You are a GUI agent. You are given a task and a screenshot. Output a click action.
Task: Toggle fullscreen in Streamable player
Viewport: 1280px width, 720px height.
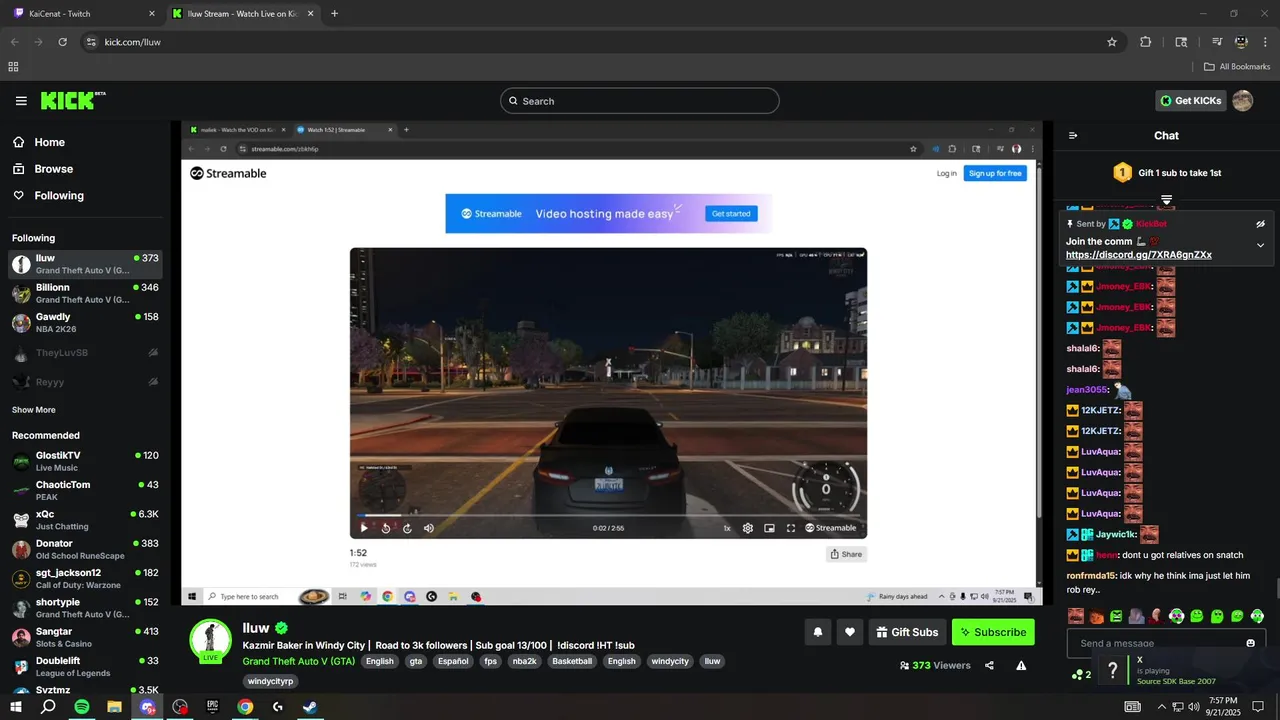(791, 528)
